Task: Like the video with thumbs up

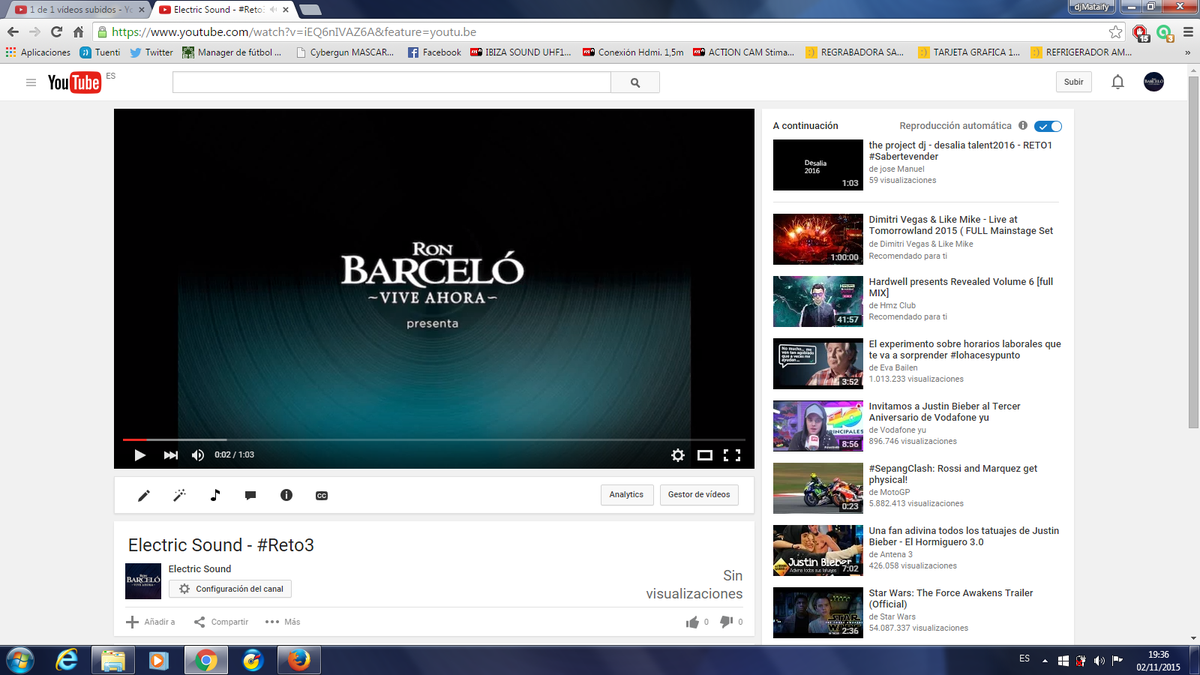Action: click(692, 622)
